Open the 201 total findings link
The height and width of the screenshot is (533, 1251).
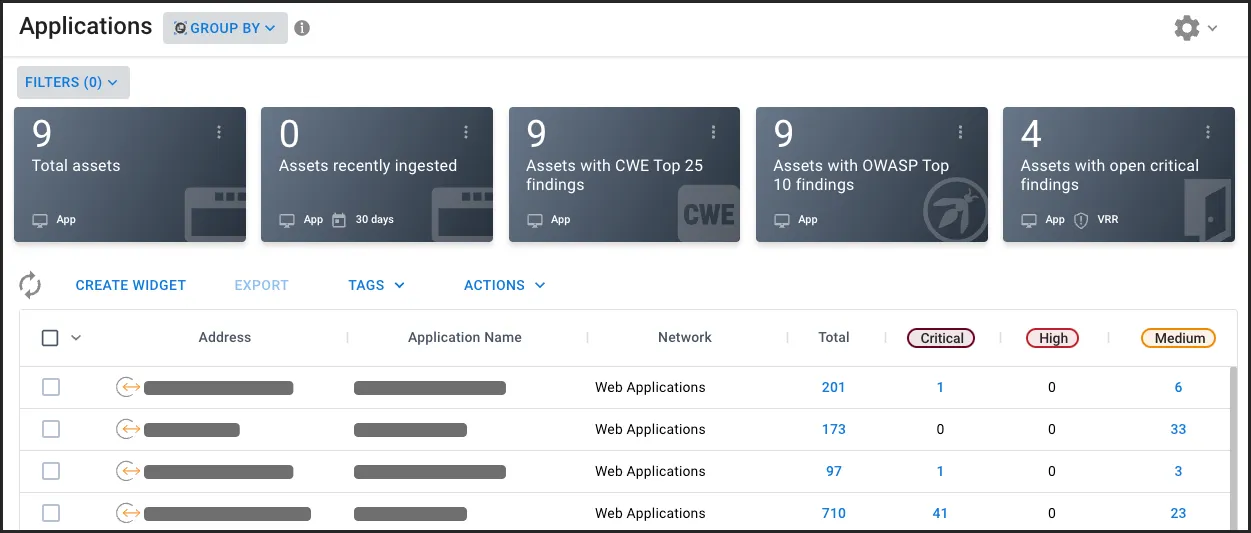(x=834, y=387)
